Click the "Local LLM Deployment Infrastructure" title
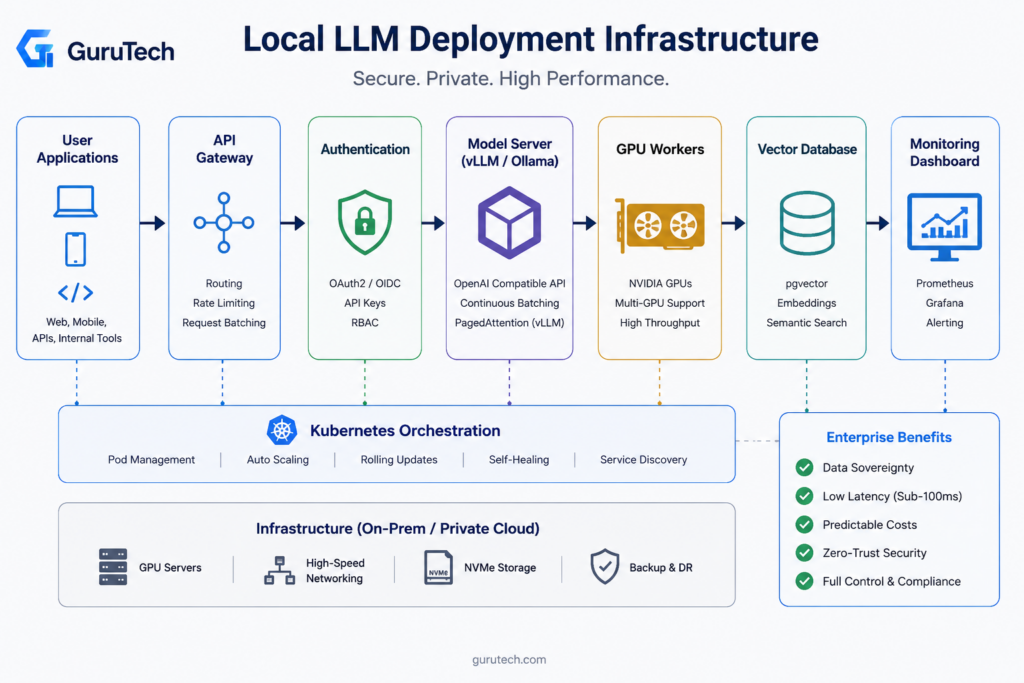 pos(530,39)
